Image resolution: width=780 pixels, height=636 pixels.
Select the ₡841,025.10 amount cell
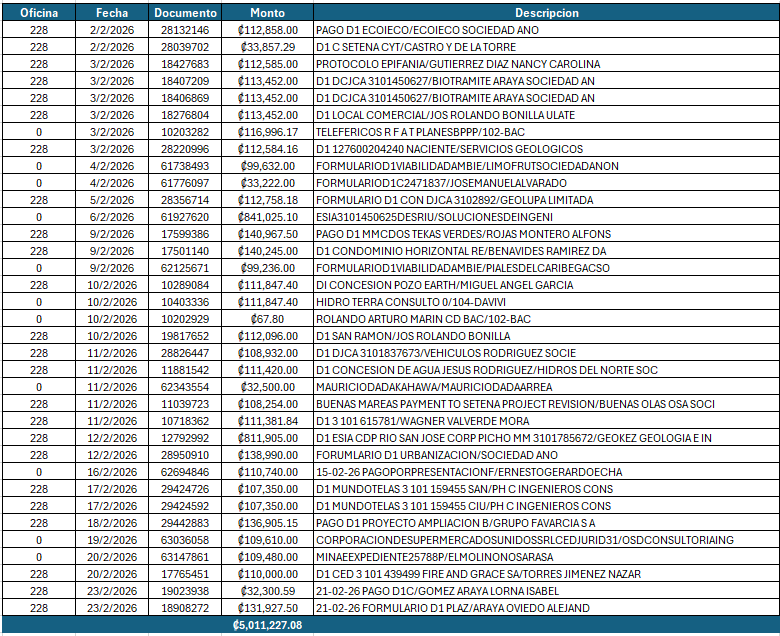tap(266, 217)
